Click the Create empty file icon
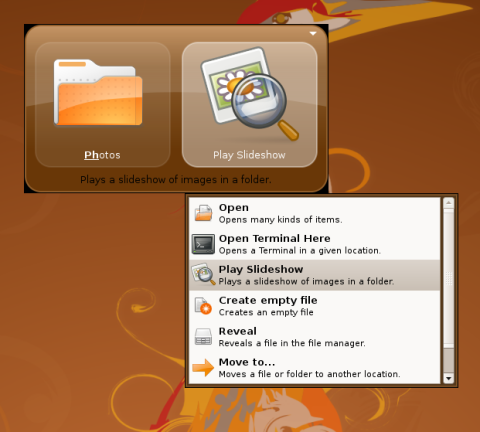 tap(203, 306)
